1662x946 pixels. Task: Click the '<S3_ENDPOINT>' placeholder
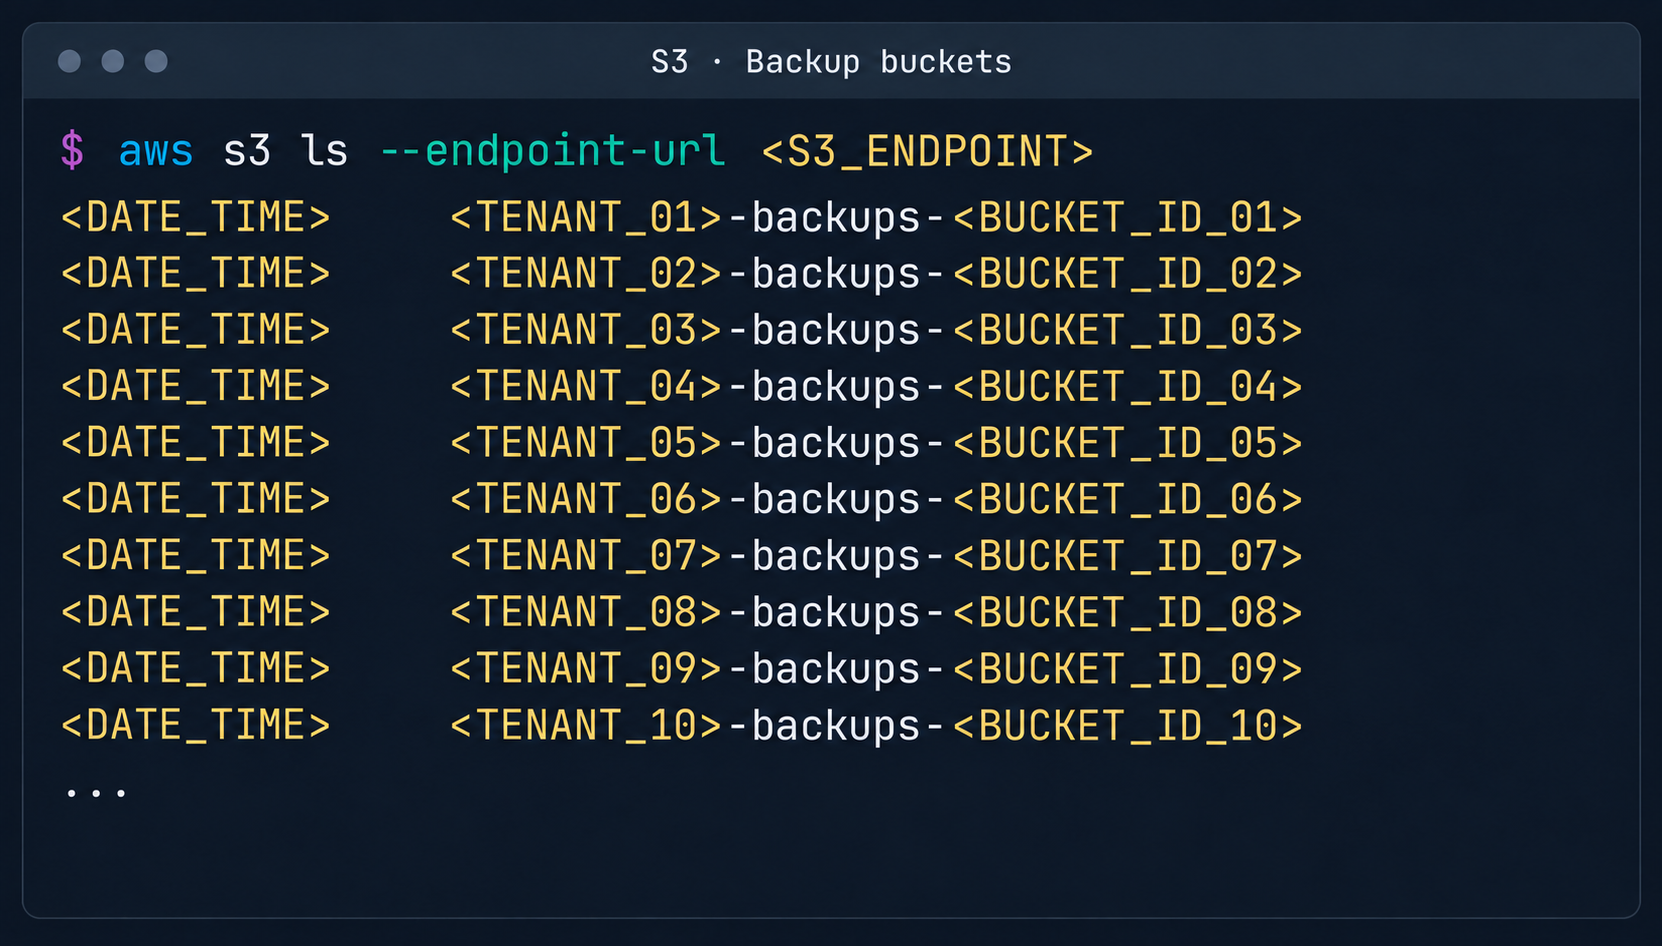(927, 152)
